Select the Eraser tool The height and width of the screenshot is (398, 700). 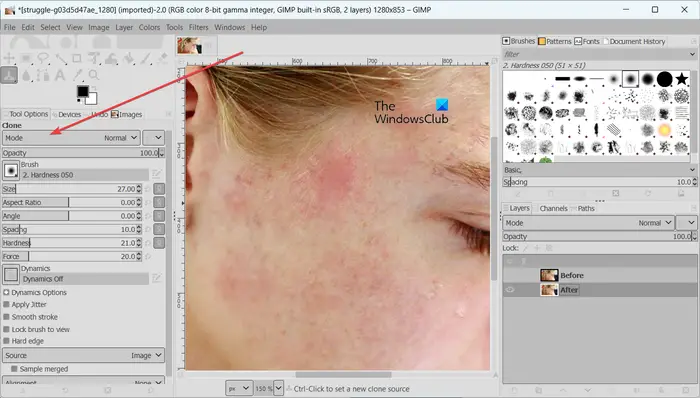point(162,58)
